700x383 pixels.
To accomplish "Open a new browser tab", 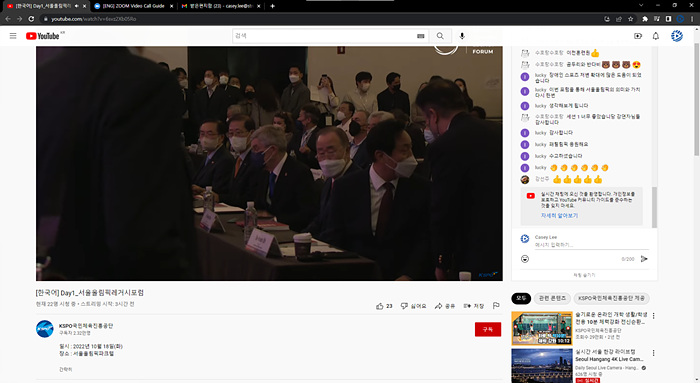I will click(x=272, y=6).
